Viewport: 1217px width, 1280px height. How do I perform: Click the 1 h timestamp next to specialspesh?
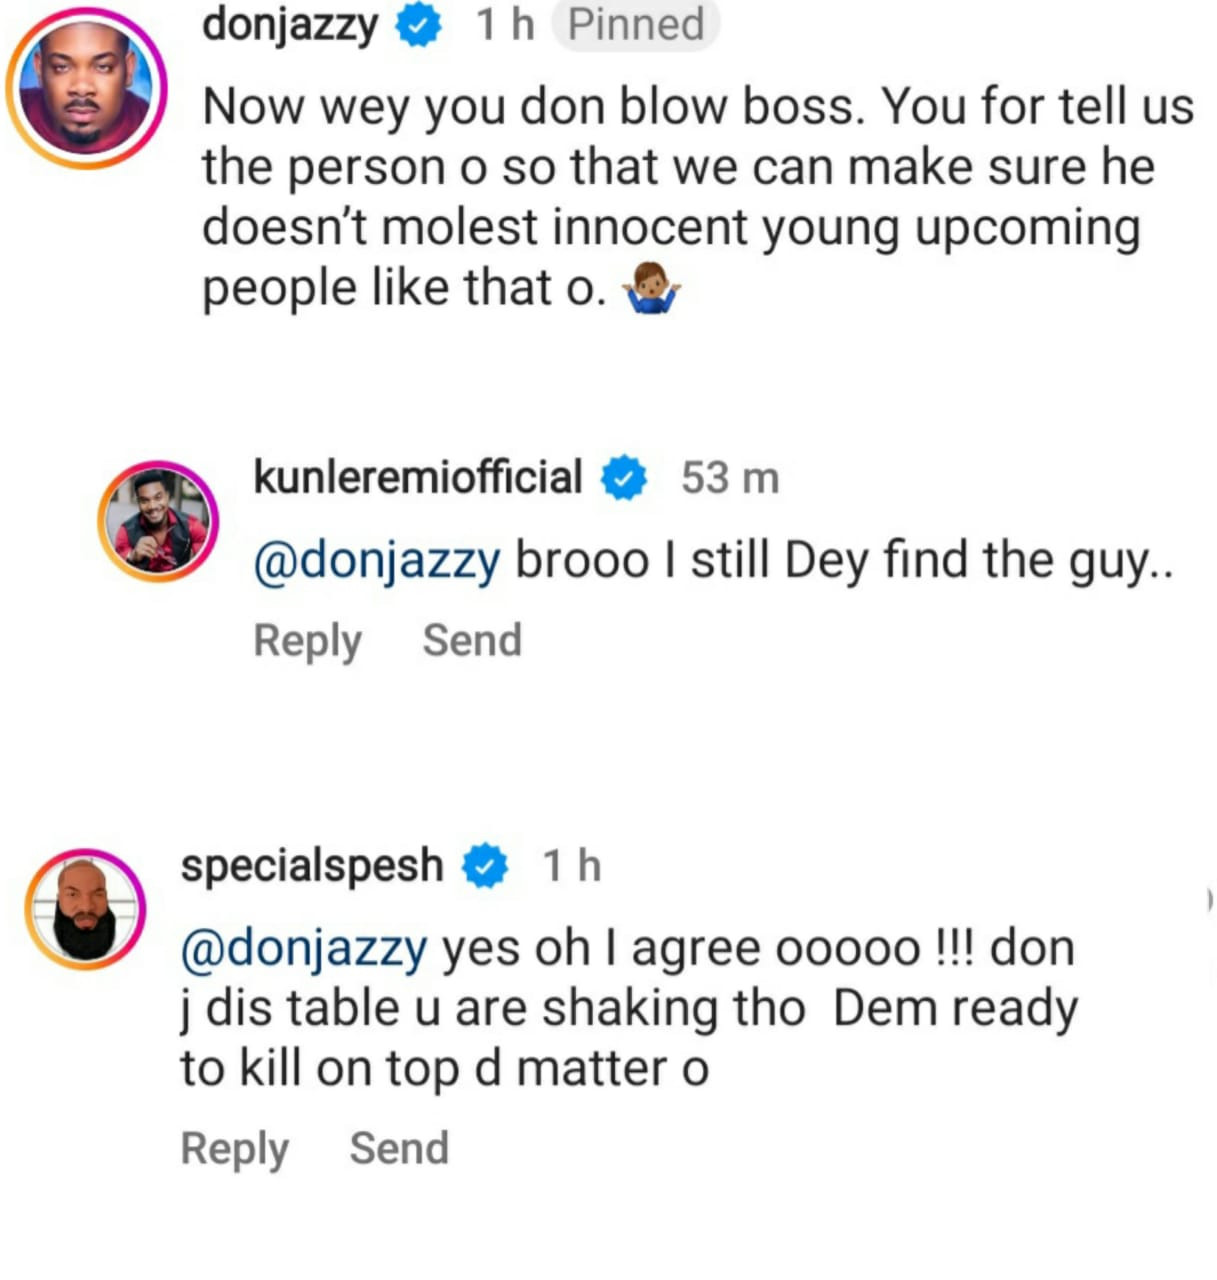571,867
